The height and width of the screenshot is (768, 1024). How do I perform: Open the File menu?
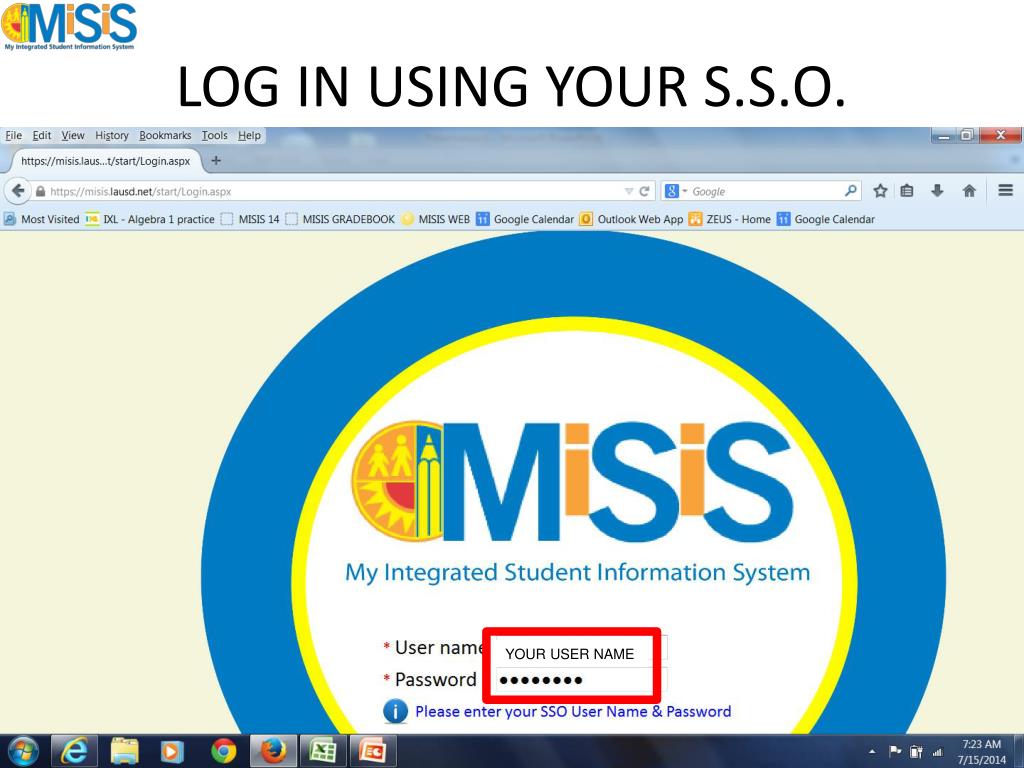(x=13, y=135)
